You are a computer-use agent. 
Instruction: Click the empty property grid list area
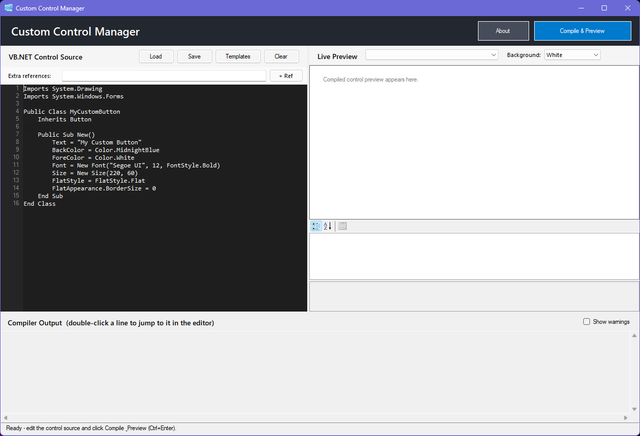click(474, 256)
